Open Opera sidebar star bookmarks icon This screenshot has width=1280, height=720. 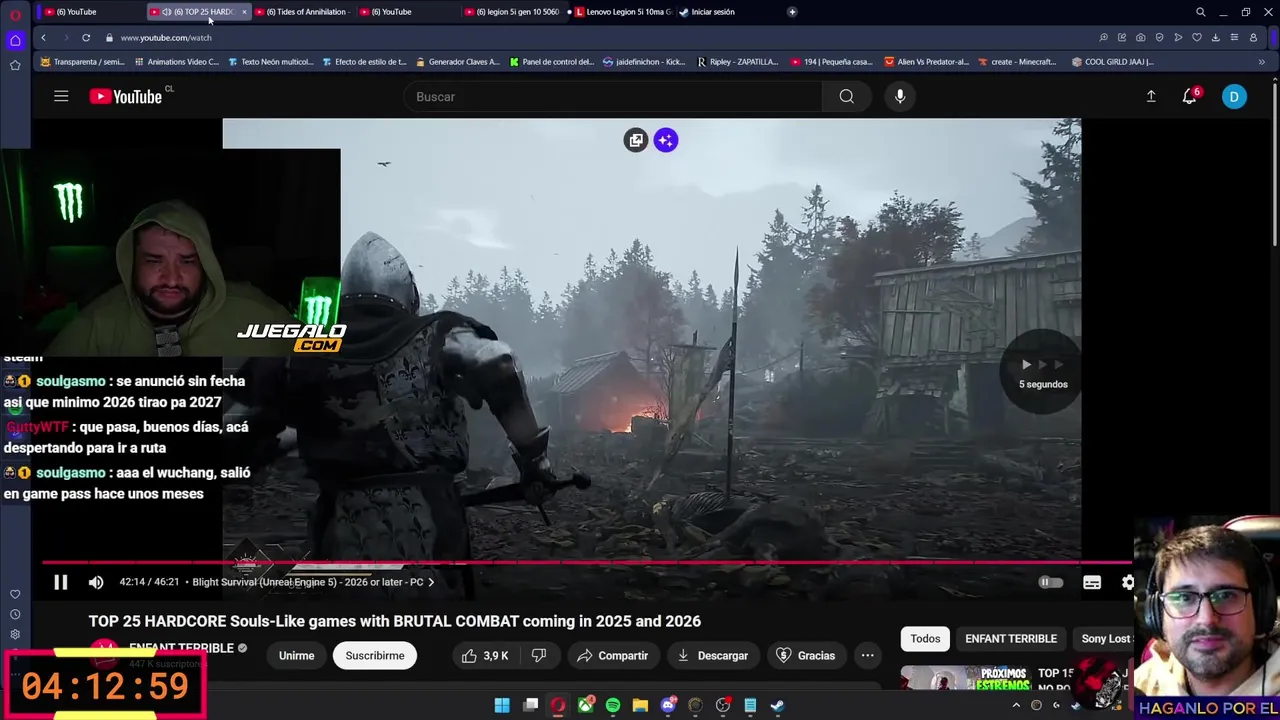pyautogui.click(x=15, y=65)
